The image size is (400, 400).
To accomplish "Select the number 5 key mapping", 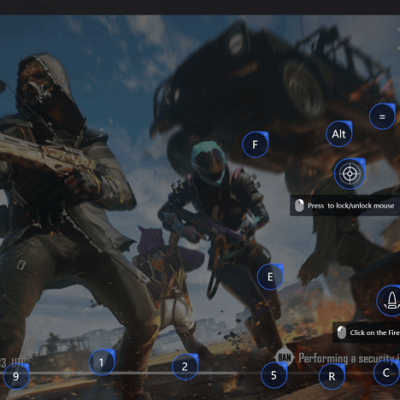I will click(274, 375).
